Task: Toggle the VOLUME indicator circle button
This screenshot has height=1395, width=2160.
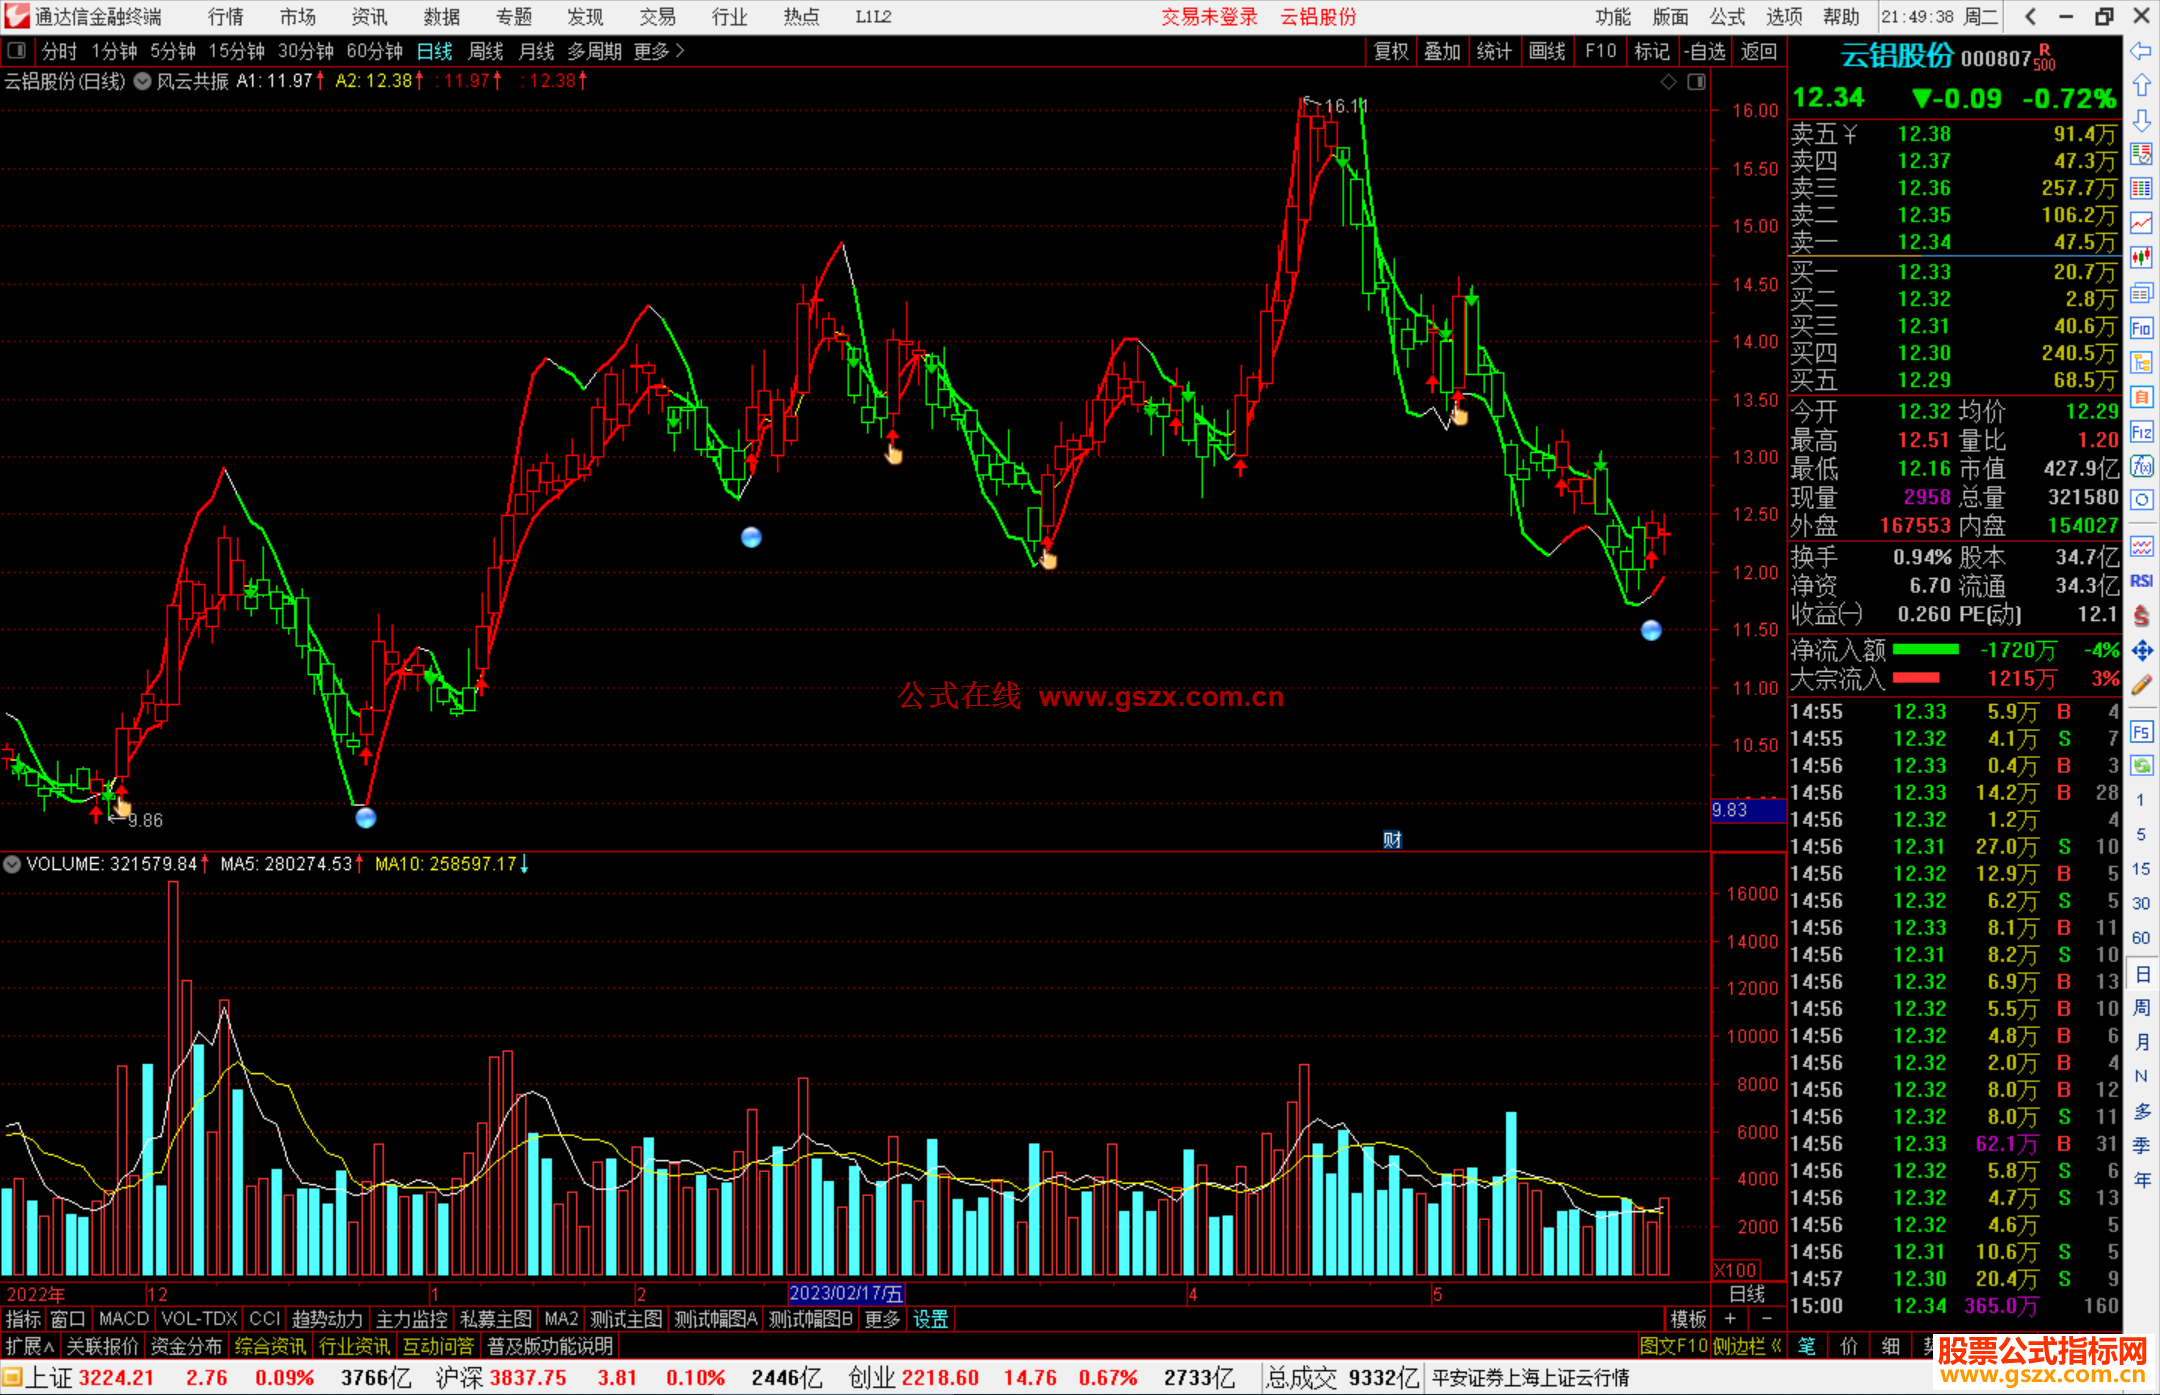Action: [12, 864]
